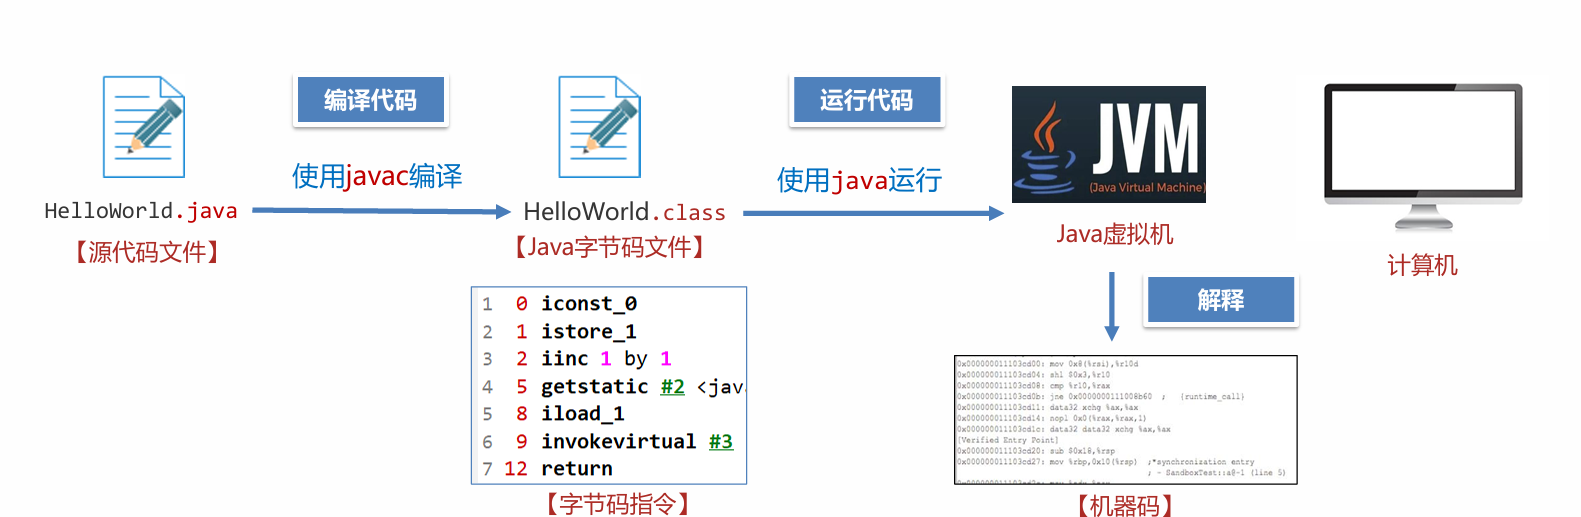Click the HelloWorld.java source file icon
Viewport: 1581px width, 517px height.
tap(144, 127)
